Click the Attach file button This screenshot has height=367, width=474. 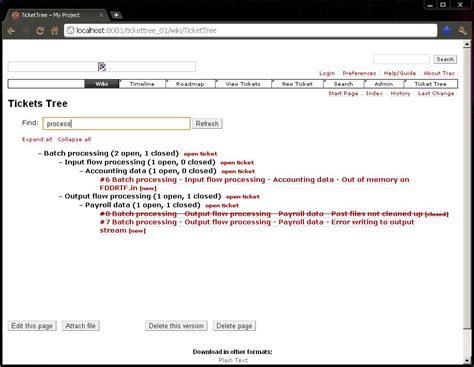(x=81, y=326)
